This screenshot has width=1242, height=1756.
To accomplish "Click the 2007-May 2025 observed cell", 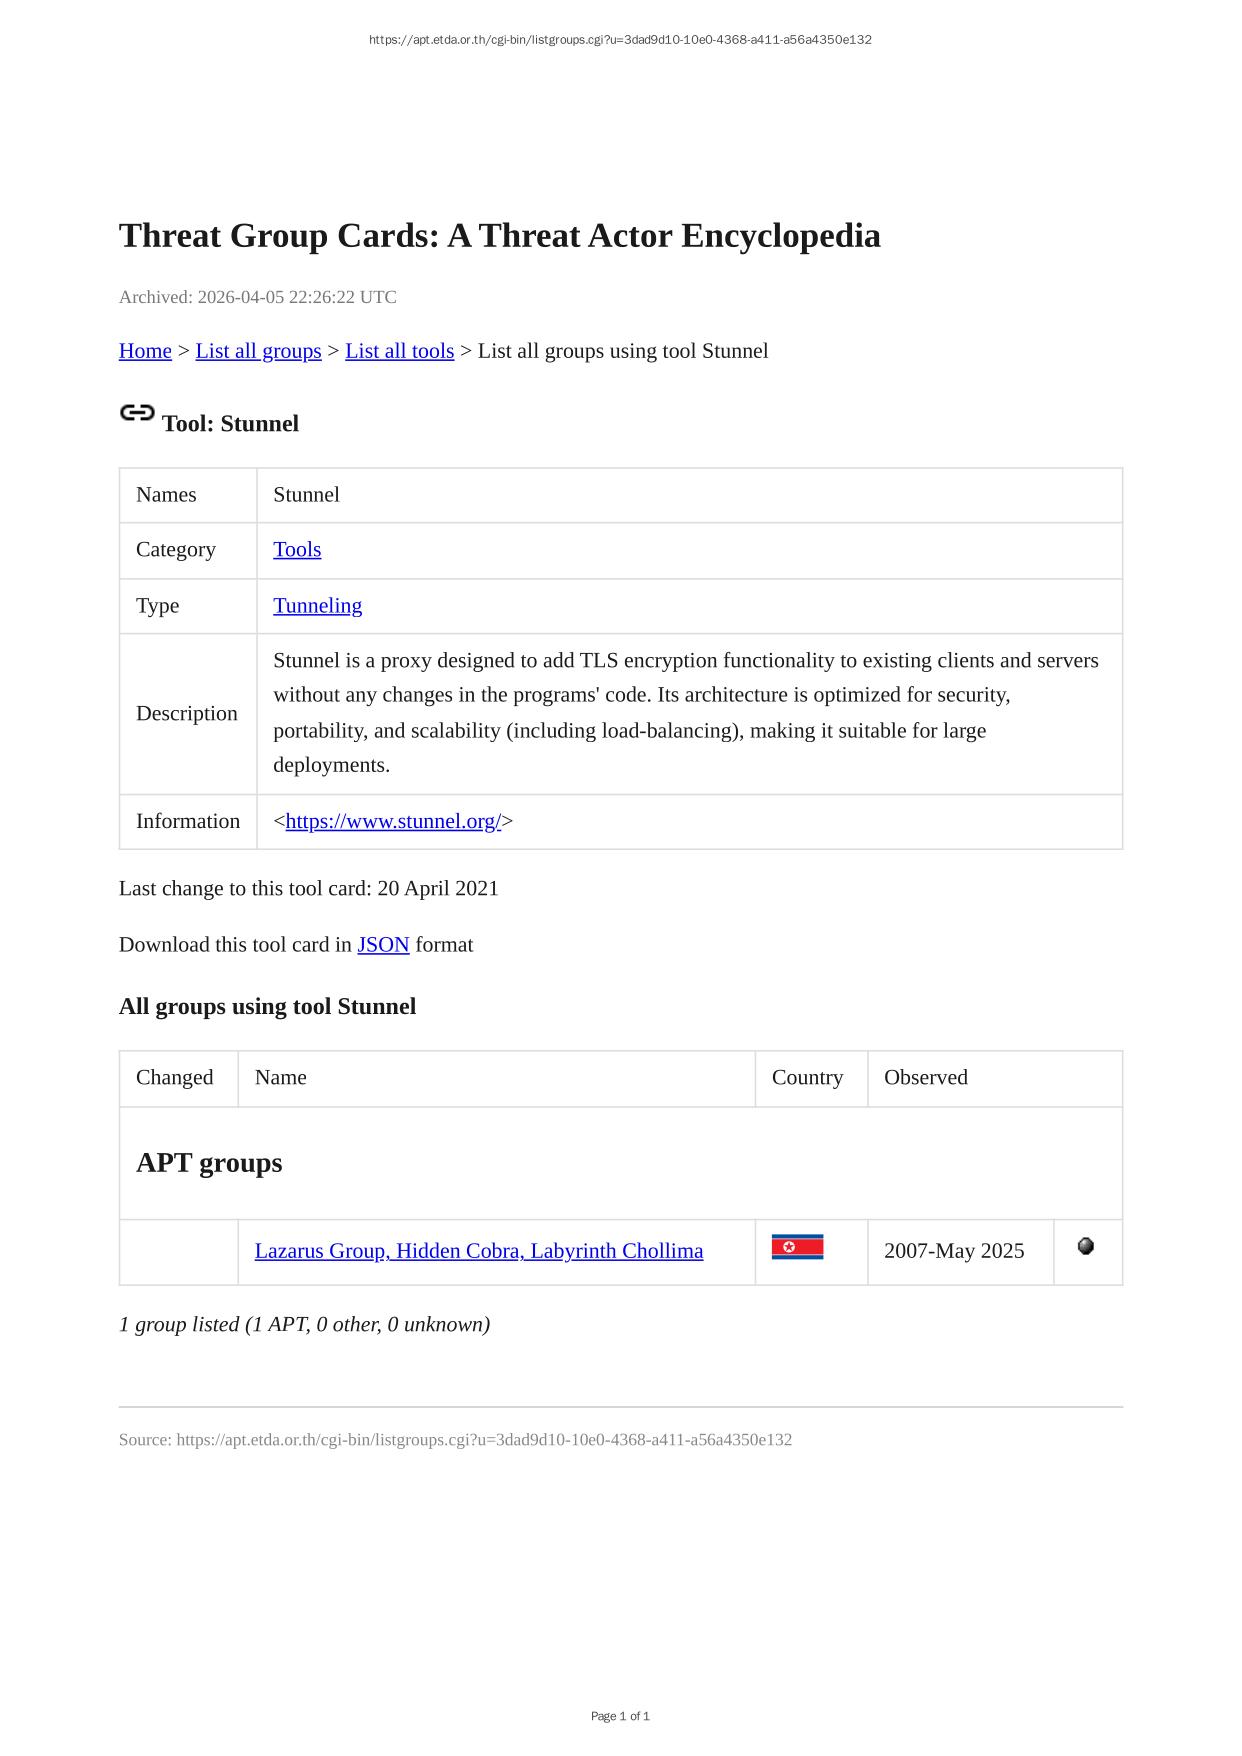I will click(x=953, y=1251).
